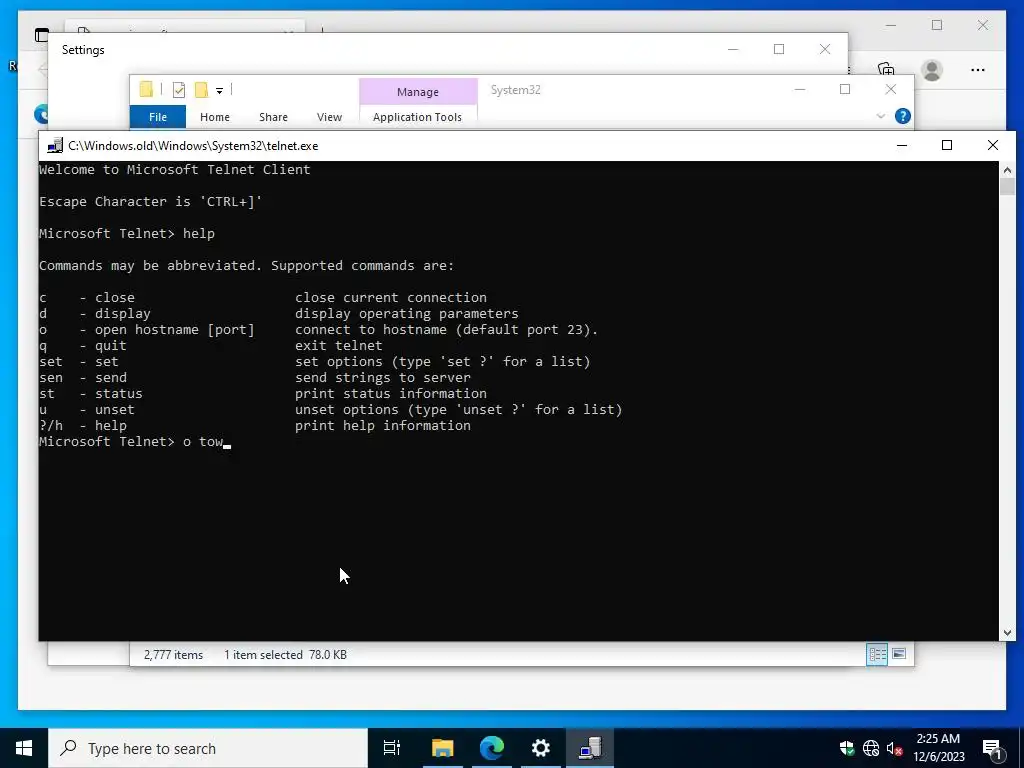Open the Windows Start menu
Screen dimensions: 1024x768
[24, 748]
